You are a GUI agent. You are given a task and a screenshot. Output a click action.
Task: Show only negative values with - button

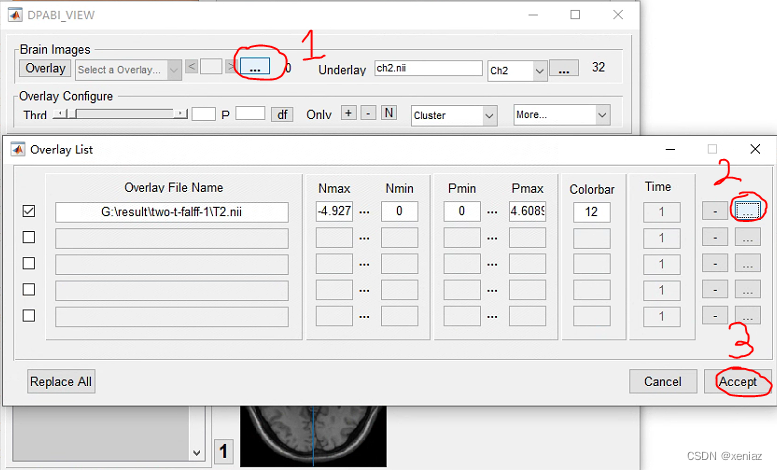[368, 113]
